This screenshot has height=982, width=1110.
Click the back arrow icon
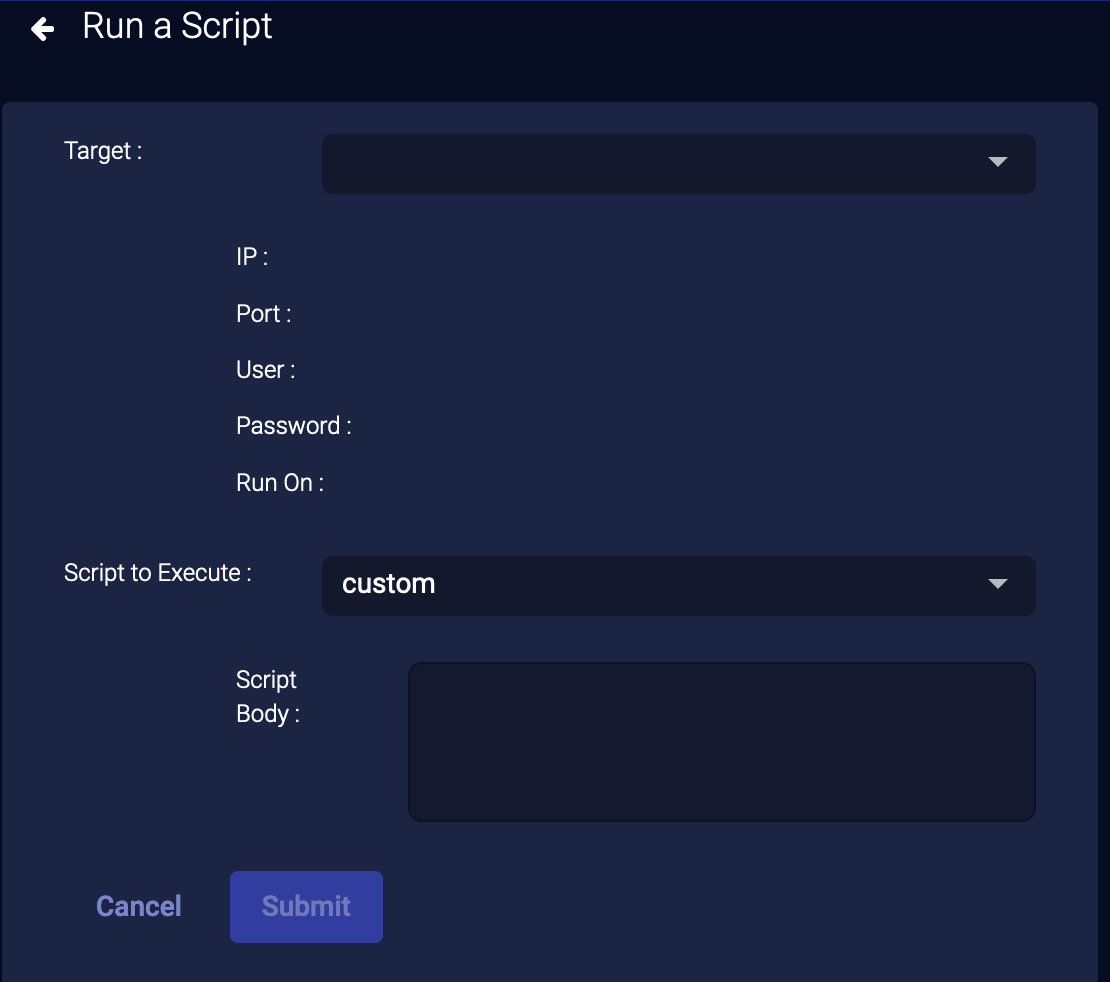42,29
